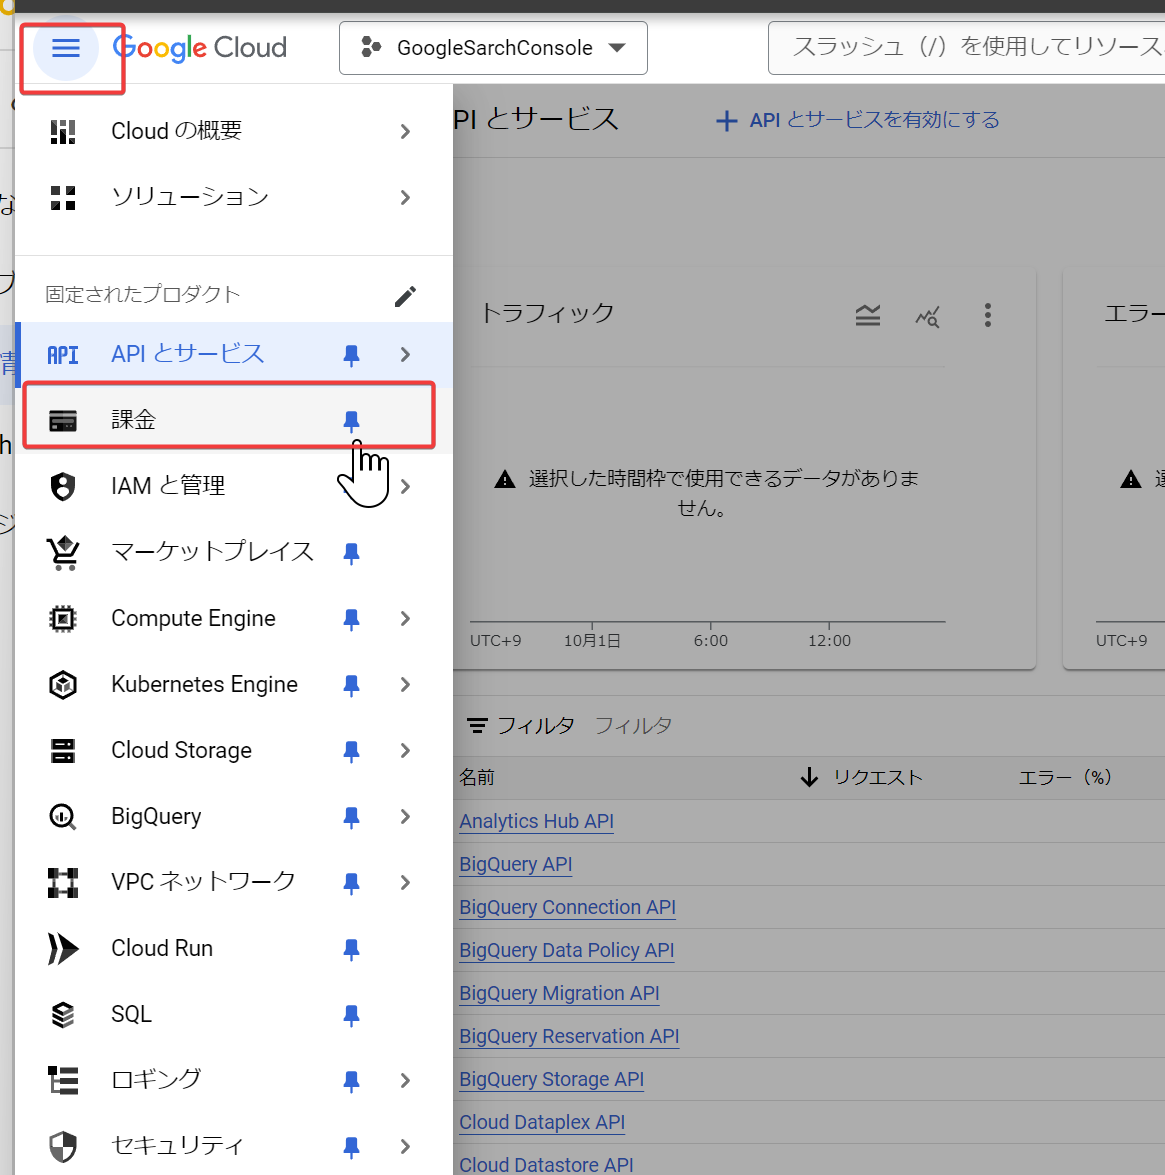Click API とサービスを有効にする

tap(858, 120)
